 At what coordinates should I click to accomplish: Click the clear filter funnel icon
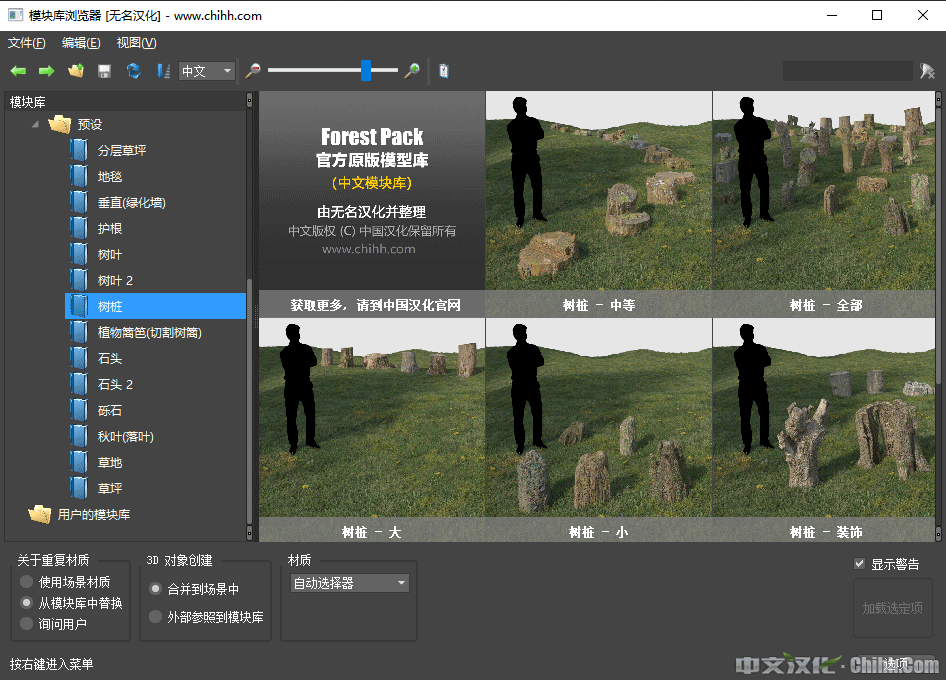click(x=927, y=71)
